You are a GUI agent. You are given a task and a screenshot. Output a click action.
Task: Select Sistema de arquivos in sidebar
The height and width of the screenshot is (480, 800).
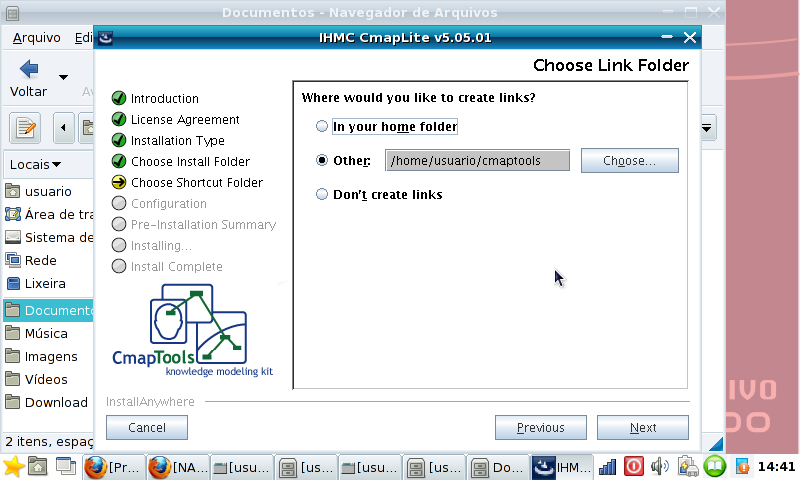point(48,237)
